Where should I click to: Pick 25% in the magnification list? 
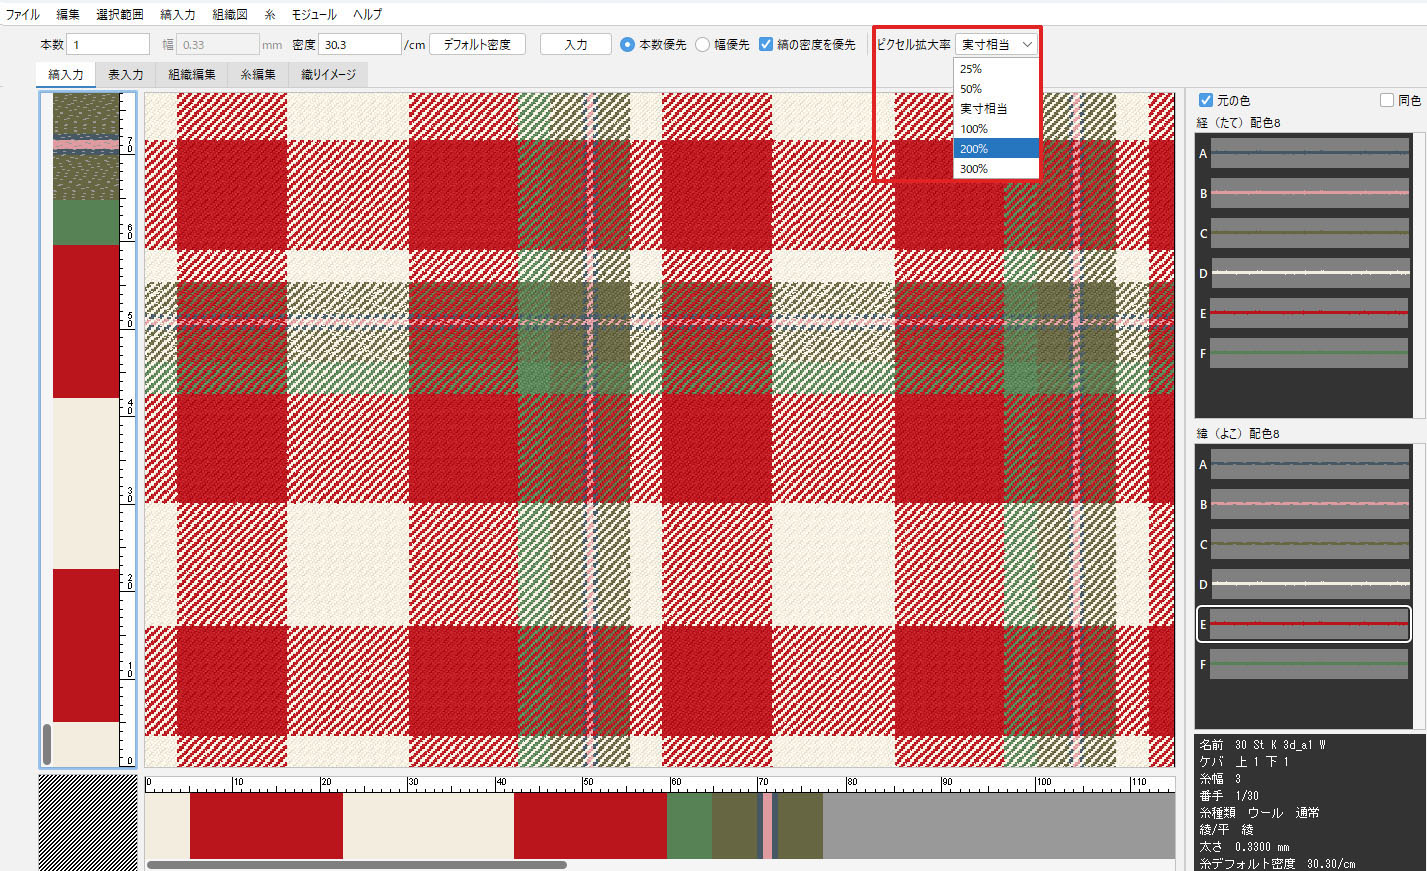click(x=996, y=69)
